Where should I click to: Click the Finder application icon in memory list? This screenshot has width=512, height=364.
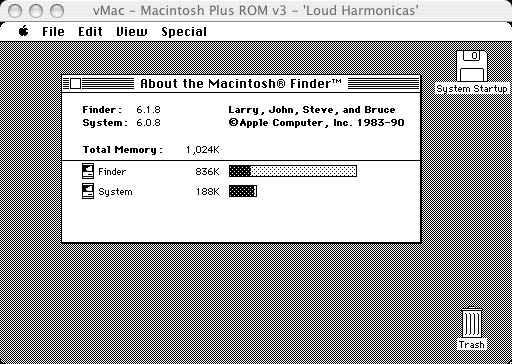(x=88, y=171)
